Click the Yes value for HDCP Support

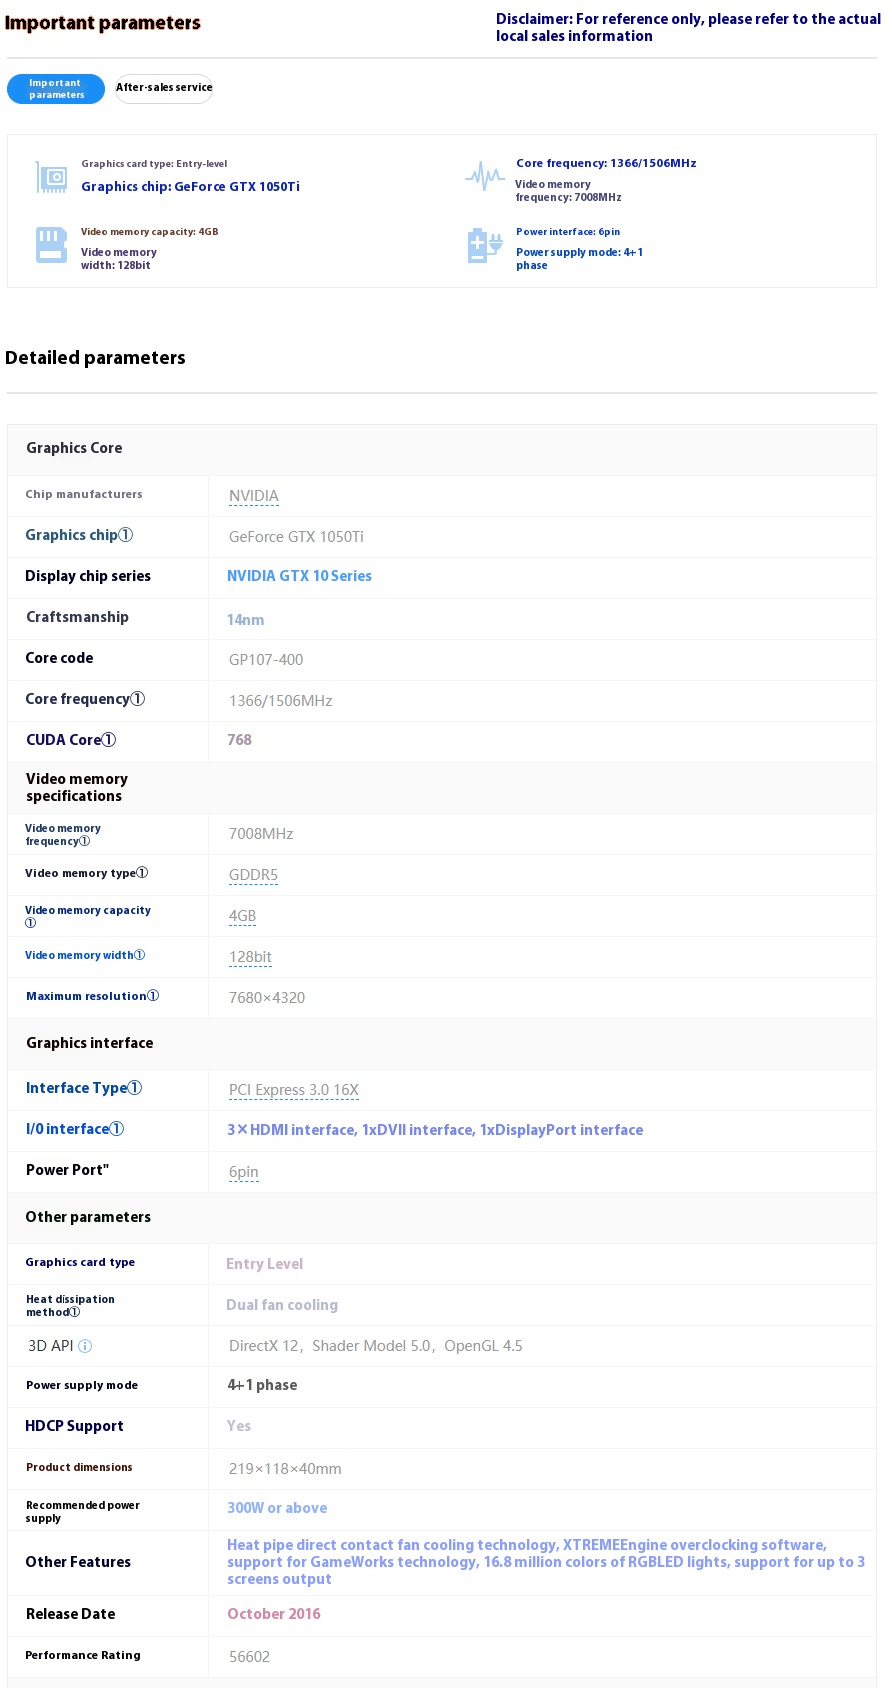click(x=239, y=1426)
